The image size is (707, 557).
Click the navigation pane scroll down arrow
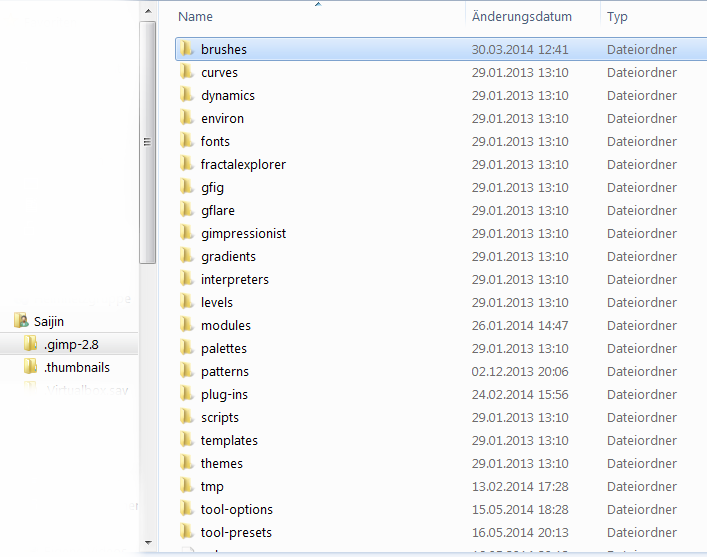pyautogui.click(x=148, y=543)
